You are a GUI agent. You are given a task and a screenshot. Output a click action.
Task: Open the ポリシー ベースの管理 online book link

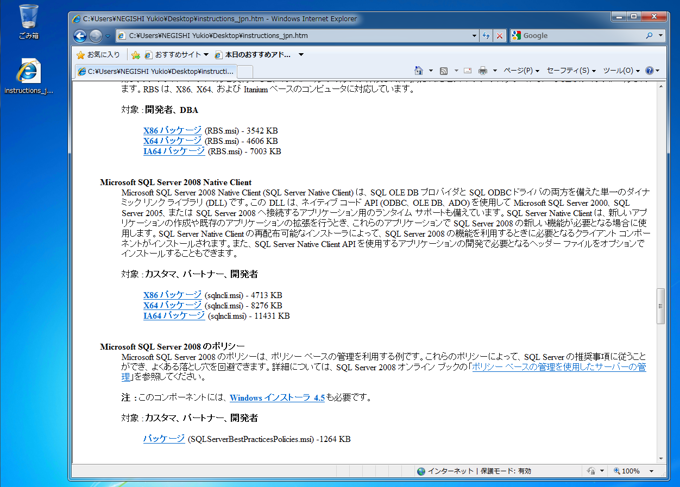point(559,367)
